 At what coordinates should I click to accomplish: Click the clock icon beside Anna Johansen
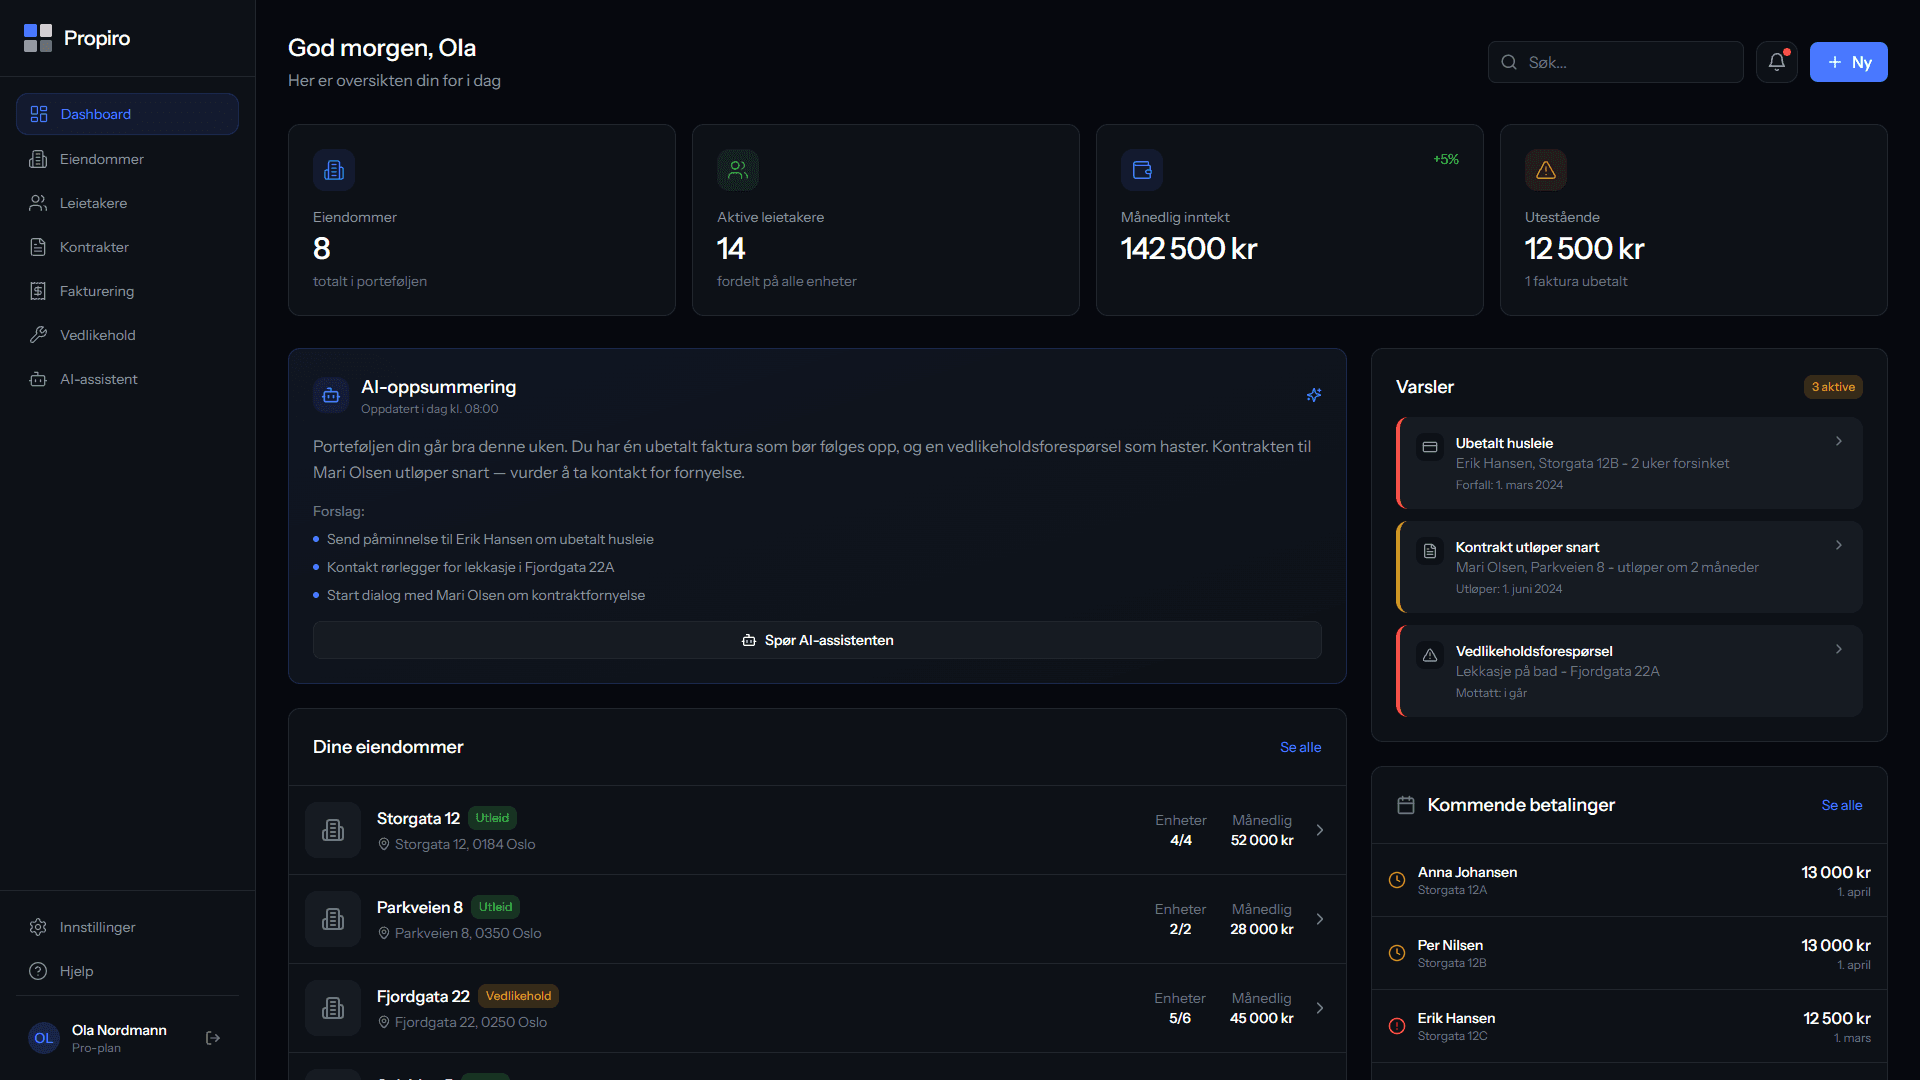(x=1397, y=880)
